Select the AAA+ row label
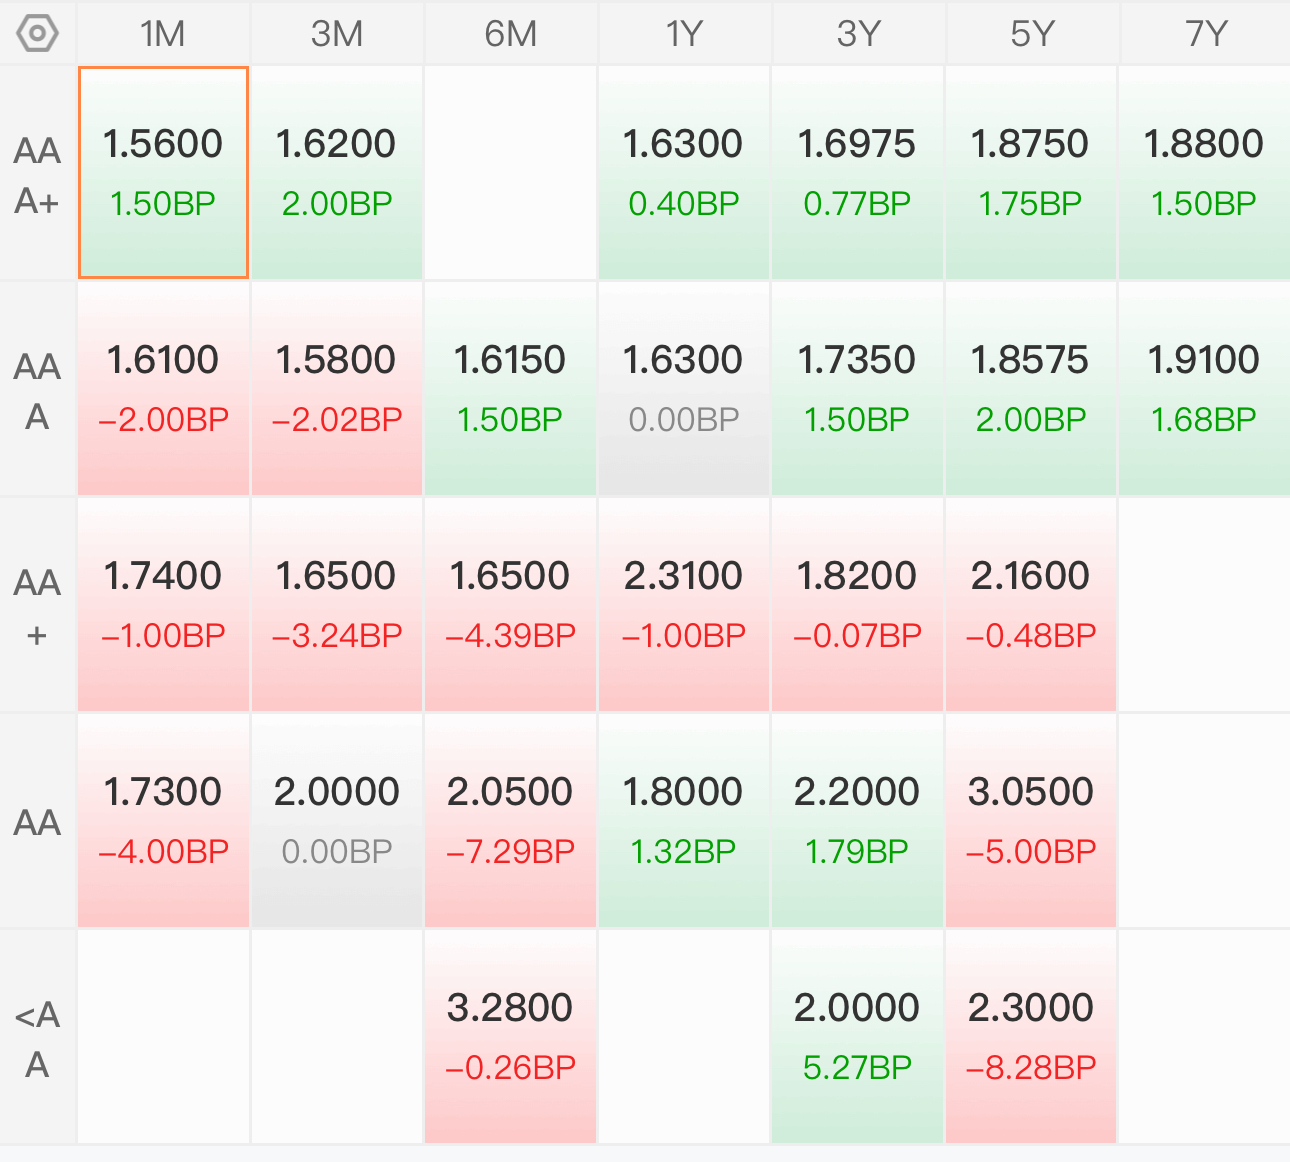Image resolution: width=1290 pixels, height=1162 pixels. 38,174
